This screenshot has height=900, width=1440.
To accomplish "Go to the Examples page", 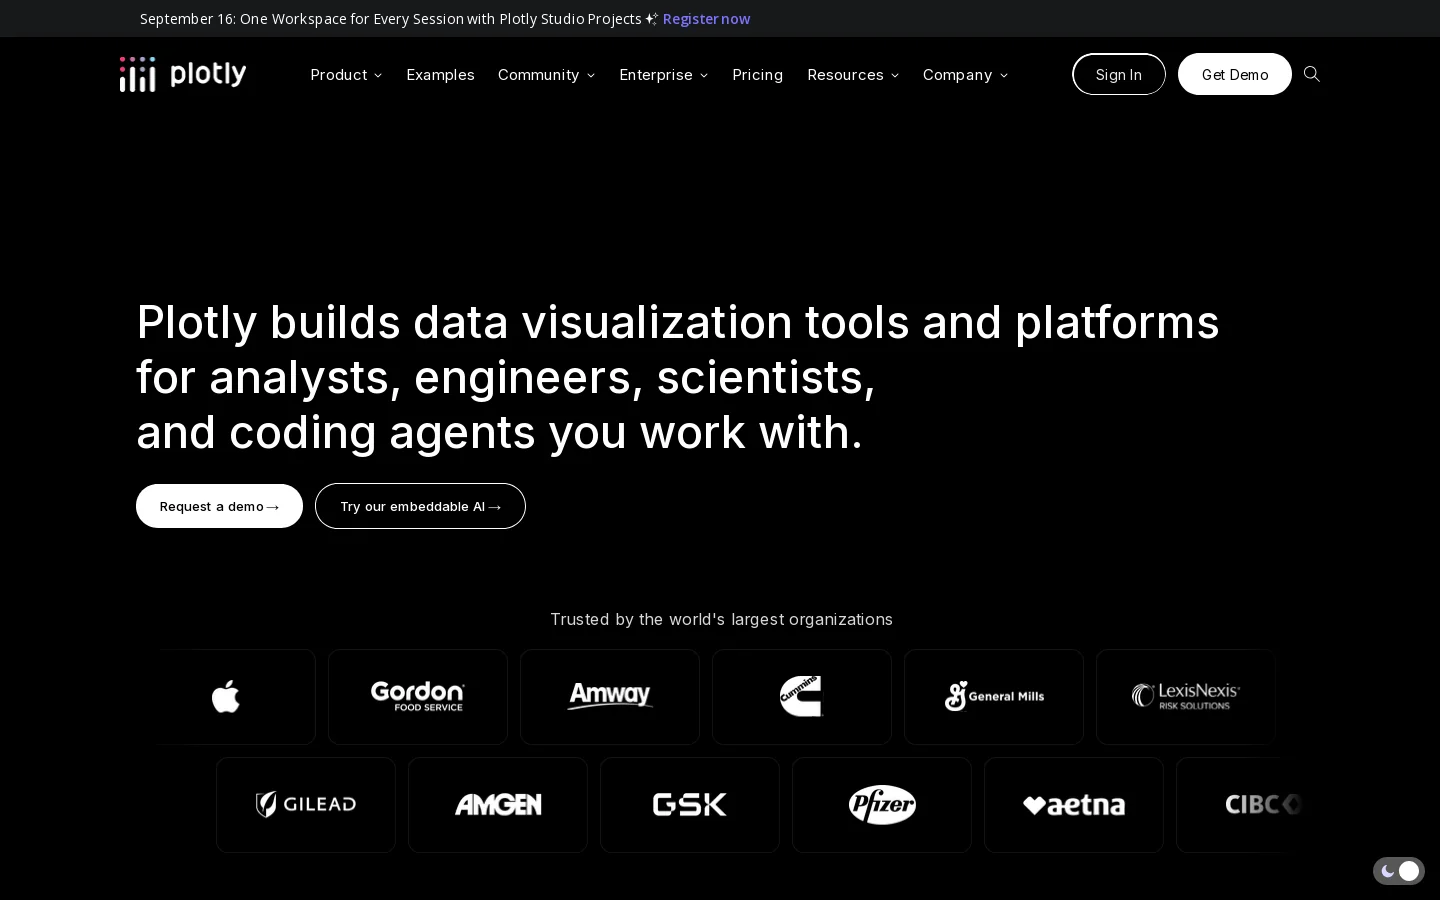I will [440, 75].
